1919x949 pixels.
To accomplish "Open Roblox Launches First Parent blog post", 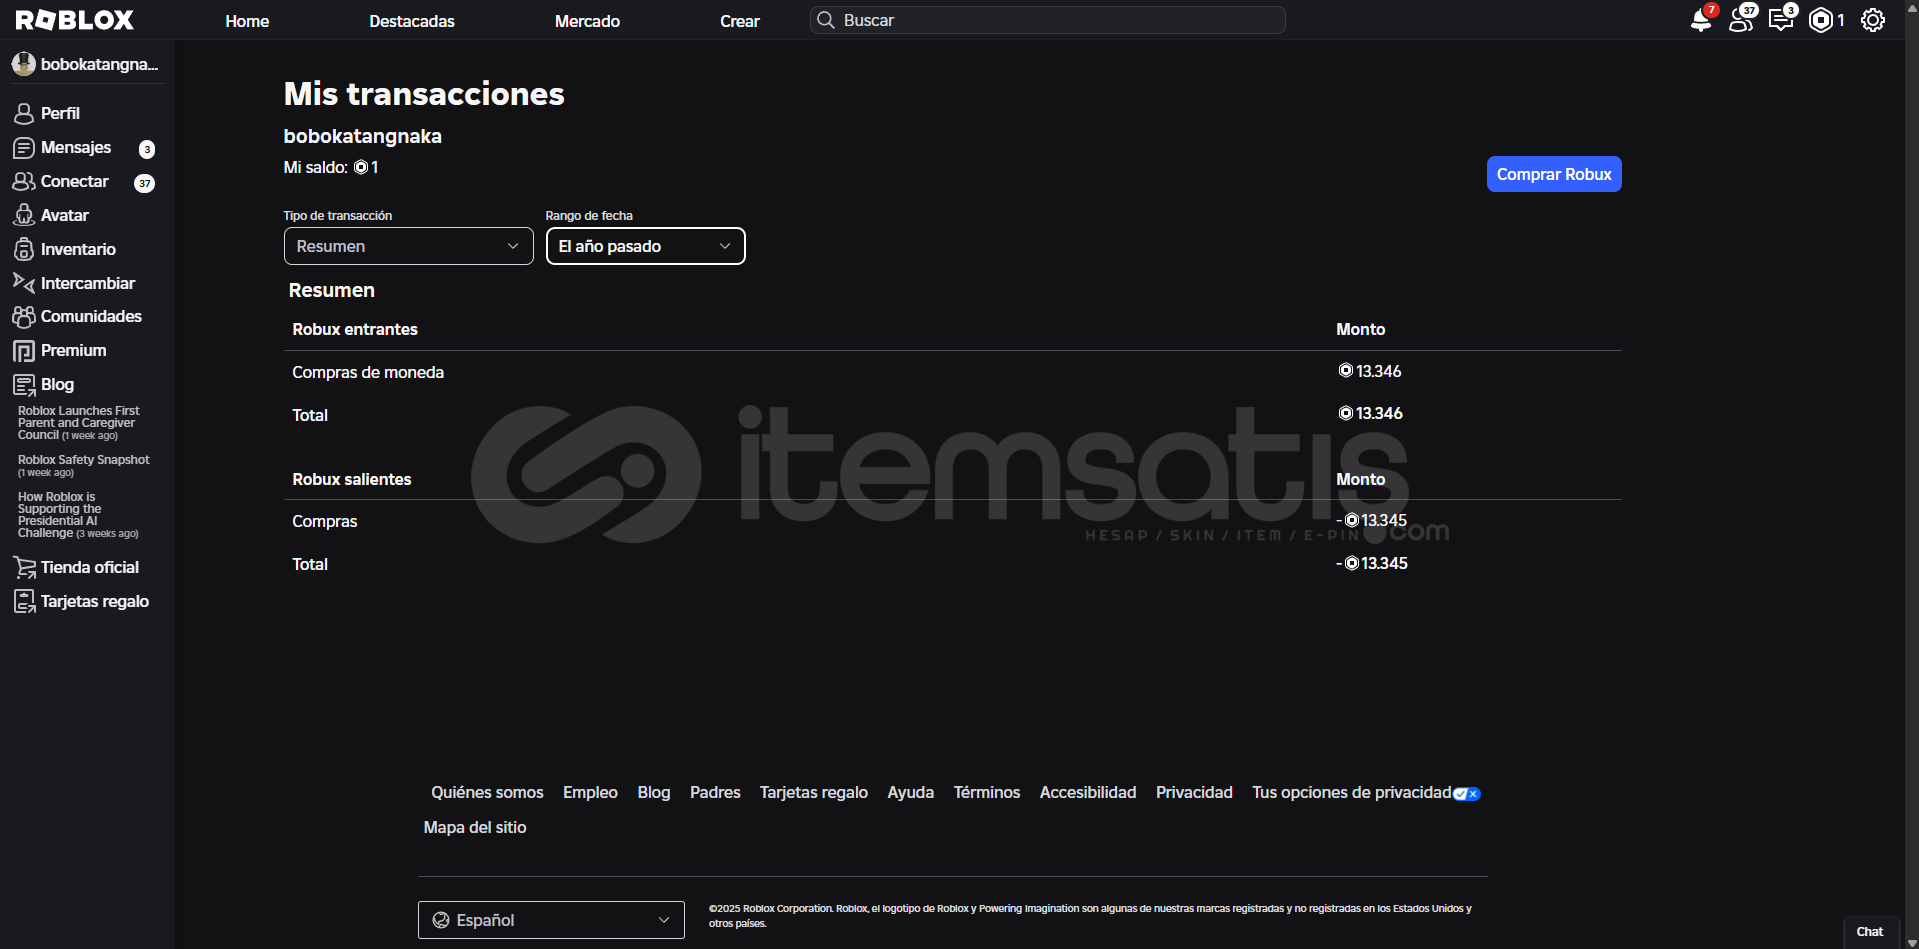I will 79,423.
